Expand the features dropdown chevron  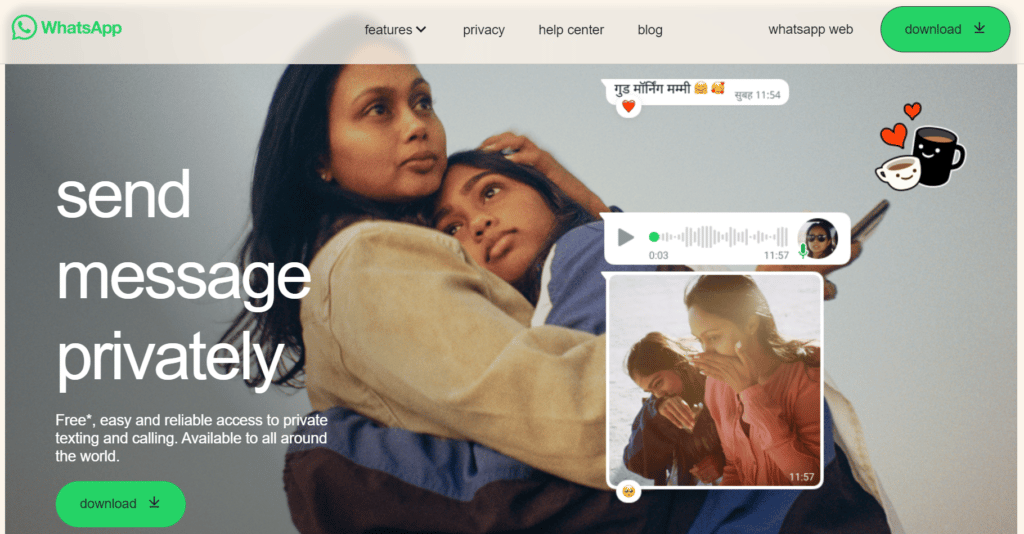421,29
